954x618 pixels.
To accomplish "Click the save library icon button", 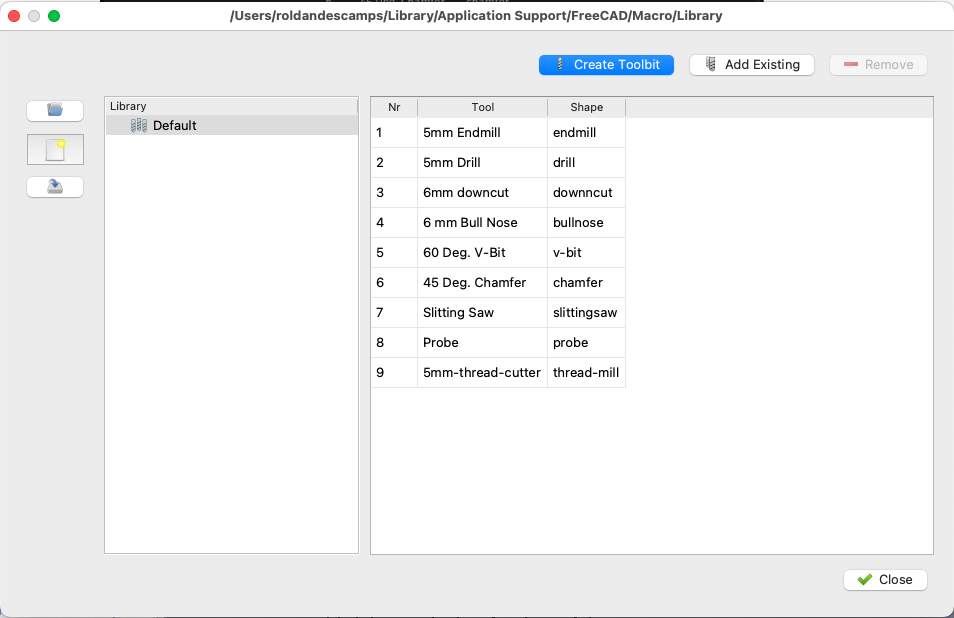I will (55, 187).
